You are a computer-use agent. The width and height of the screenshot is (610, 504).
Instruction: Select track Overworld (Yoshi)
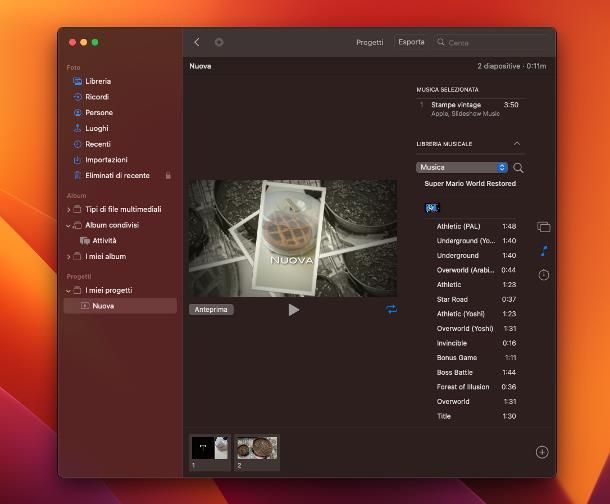pos(476,329)
